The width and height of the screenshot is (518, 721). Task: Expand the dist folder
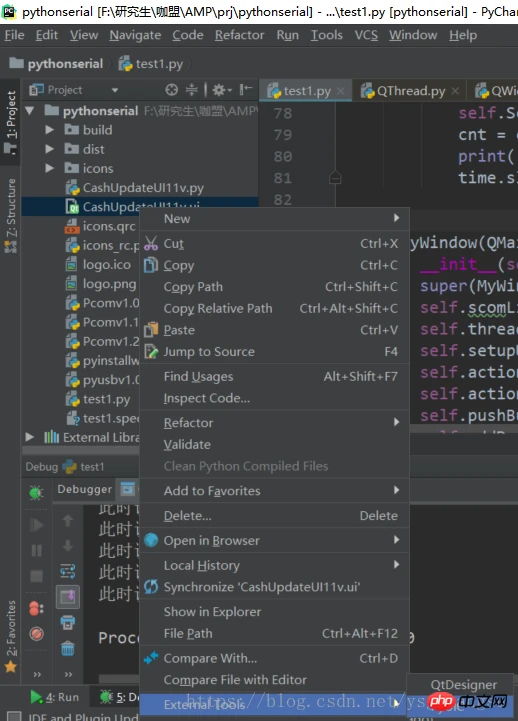point(49,149)
